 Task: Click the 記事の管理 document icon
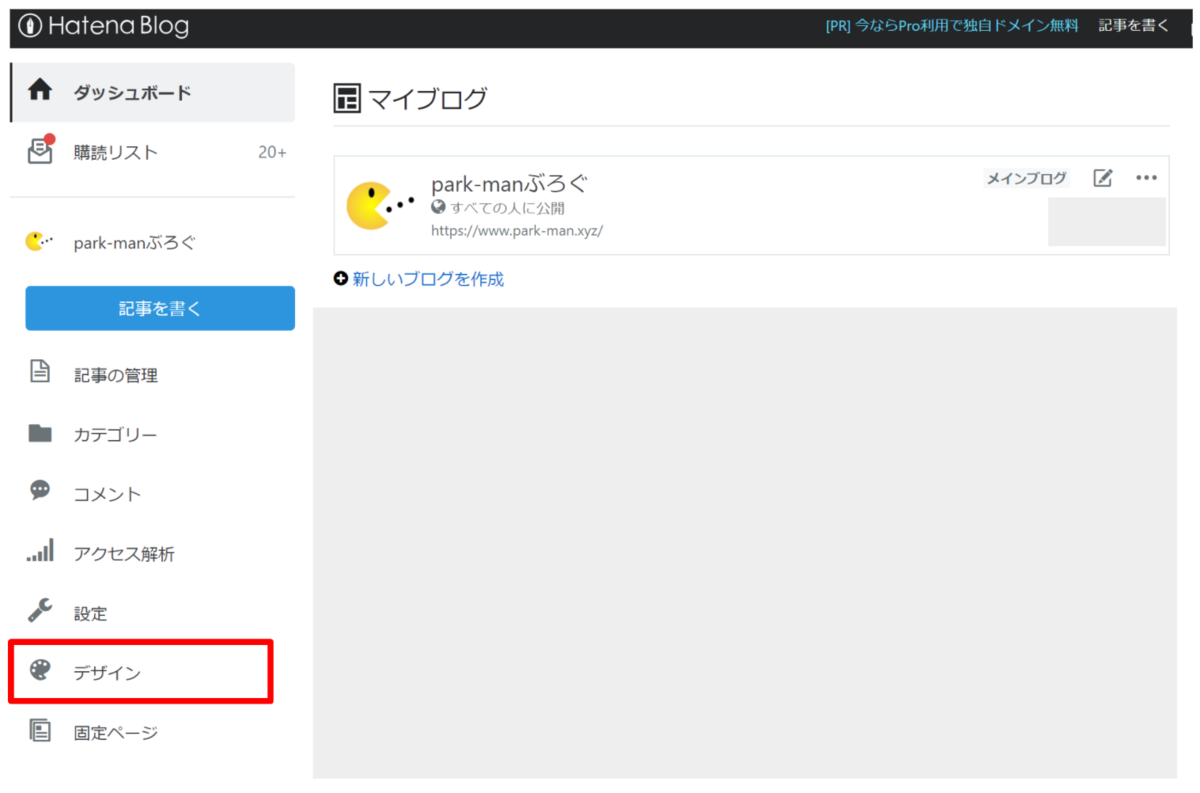pyautogui.click(x=40, y=373)
